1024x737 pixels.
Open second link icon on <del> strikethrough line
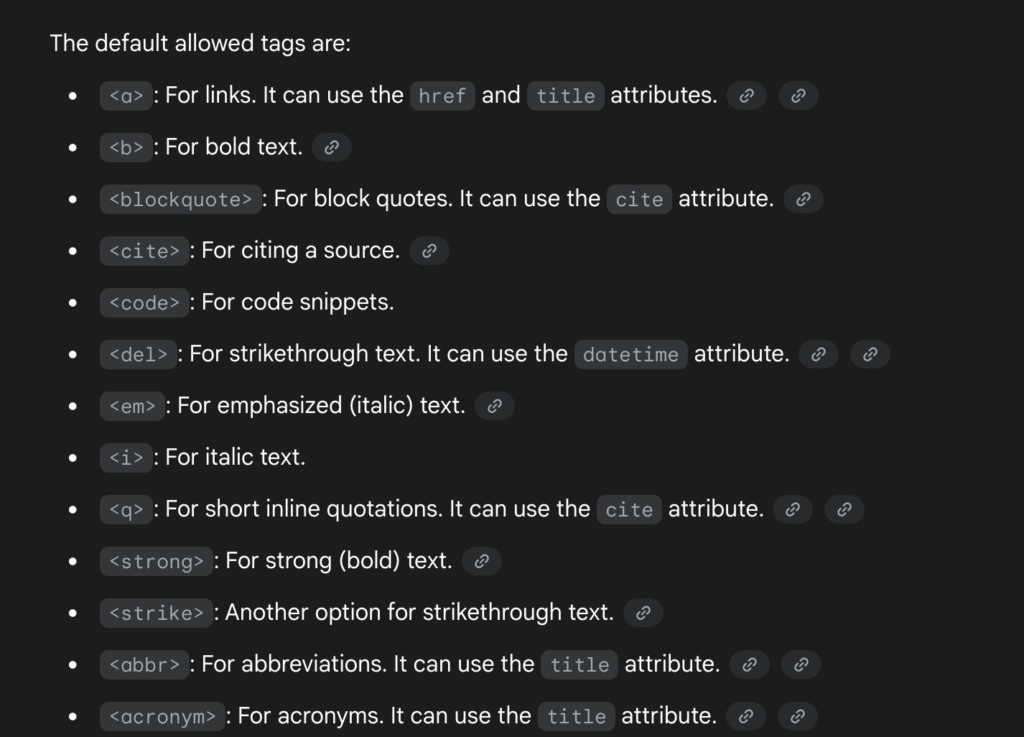click(x=870, y=354)
